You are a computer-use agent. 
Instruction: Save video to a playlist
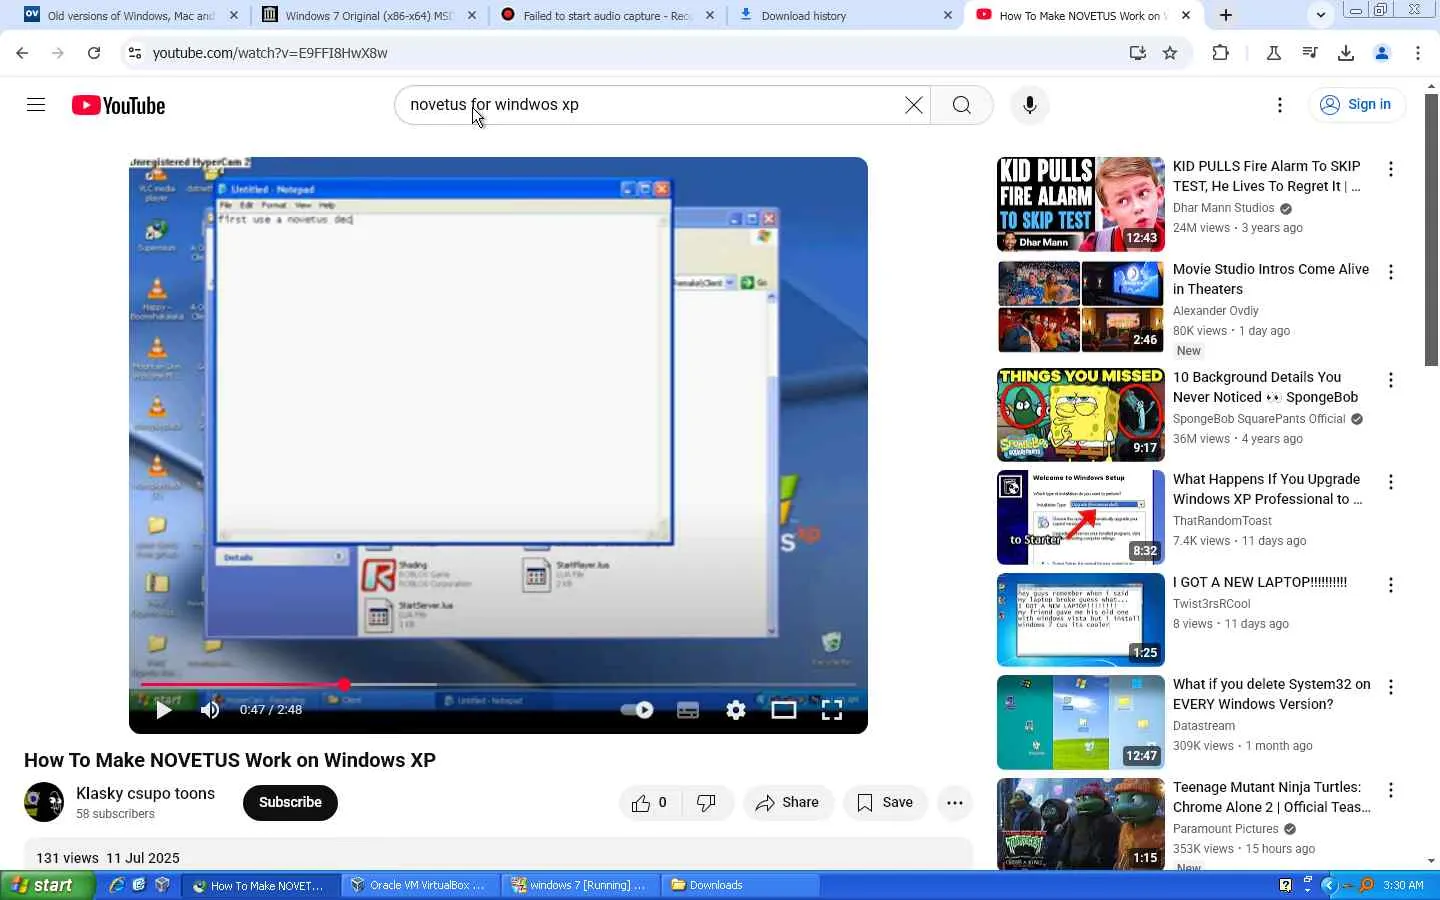pyautogui.click(x=885, y=802)
